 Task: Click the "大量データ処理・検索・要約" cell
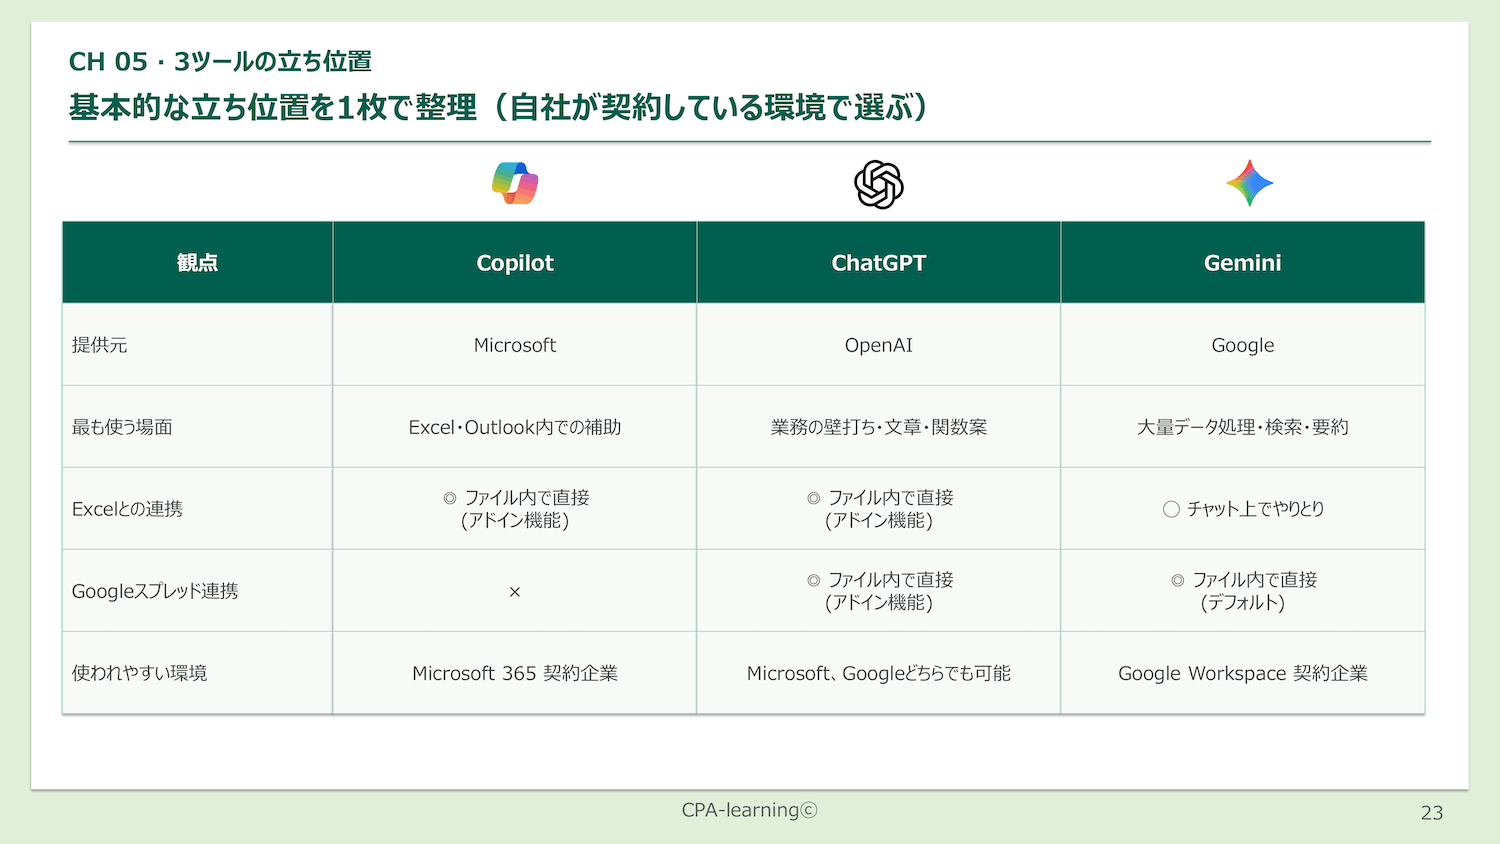tap(1243, 427)
